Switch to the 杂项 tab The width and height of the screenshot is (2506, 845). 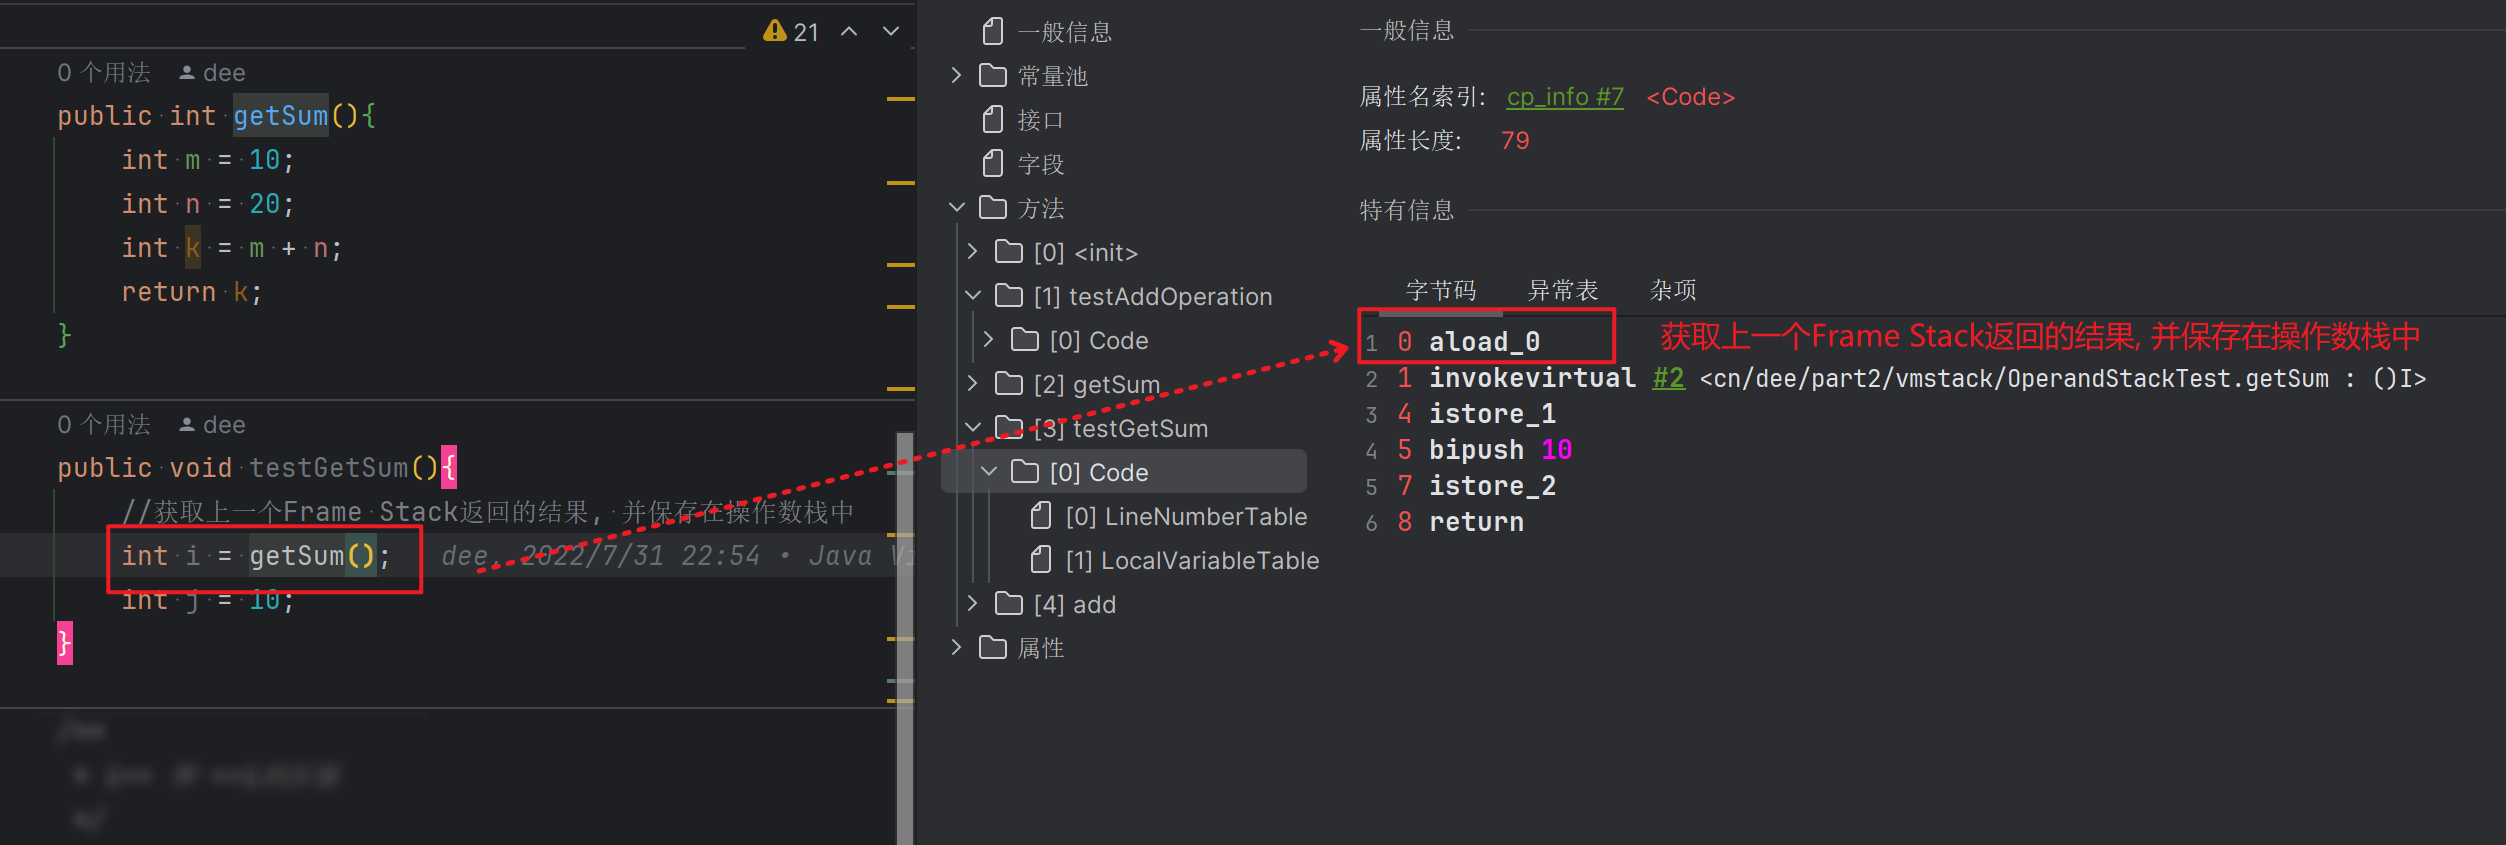coord(1672,291)
